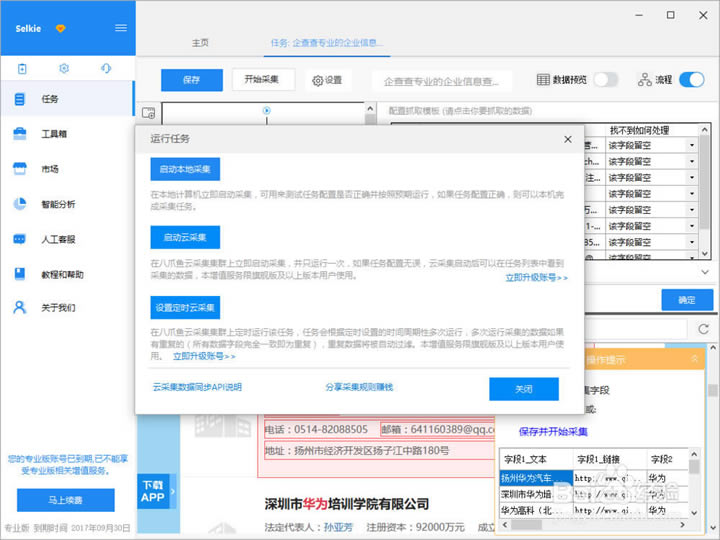The width and height of the screenshot is (720, 540).
Task: Click the headset support icon in the sidebar
Action: [x=106, y=69]
